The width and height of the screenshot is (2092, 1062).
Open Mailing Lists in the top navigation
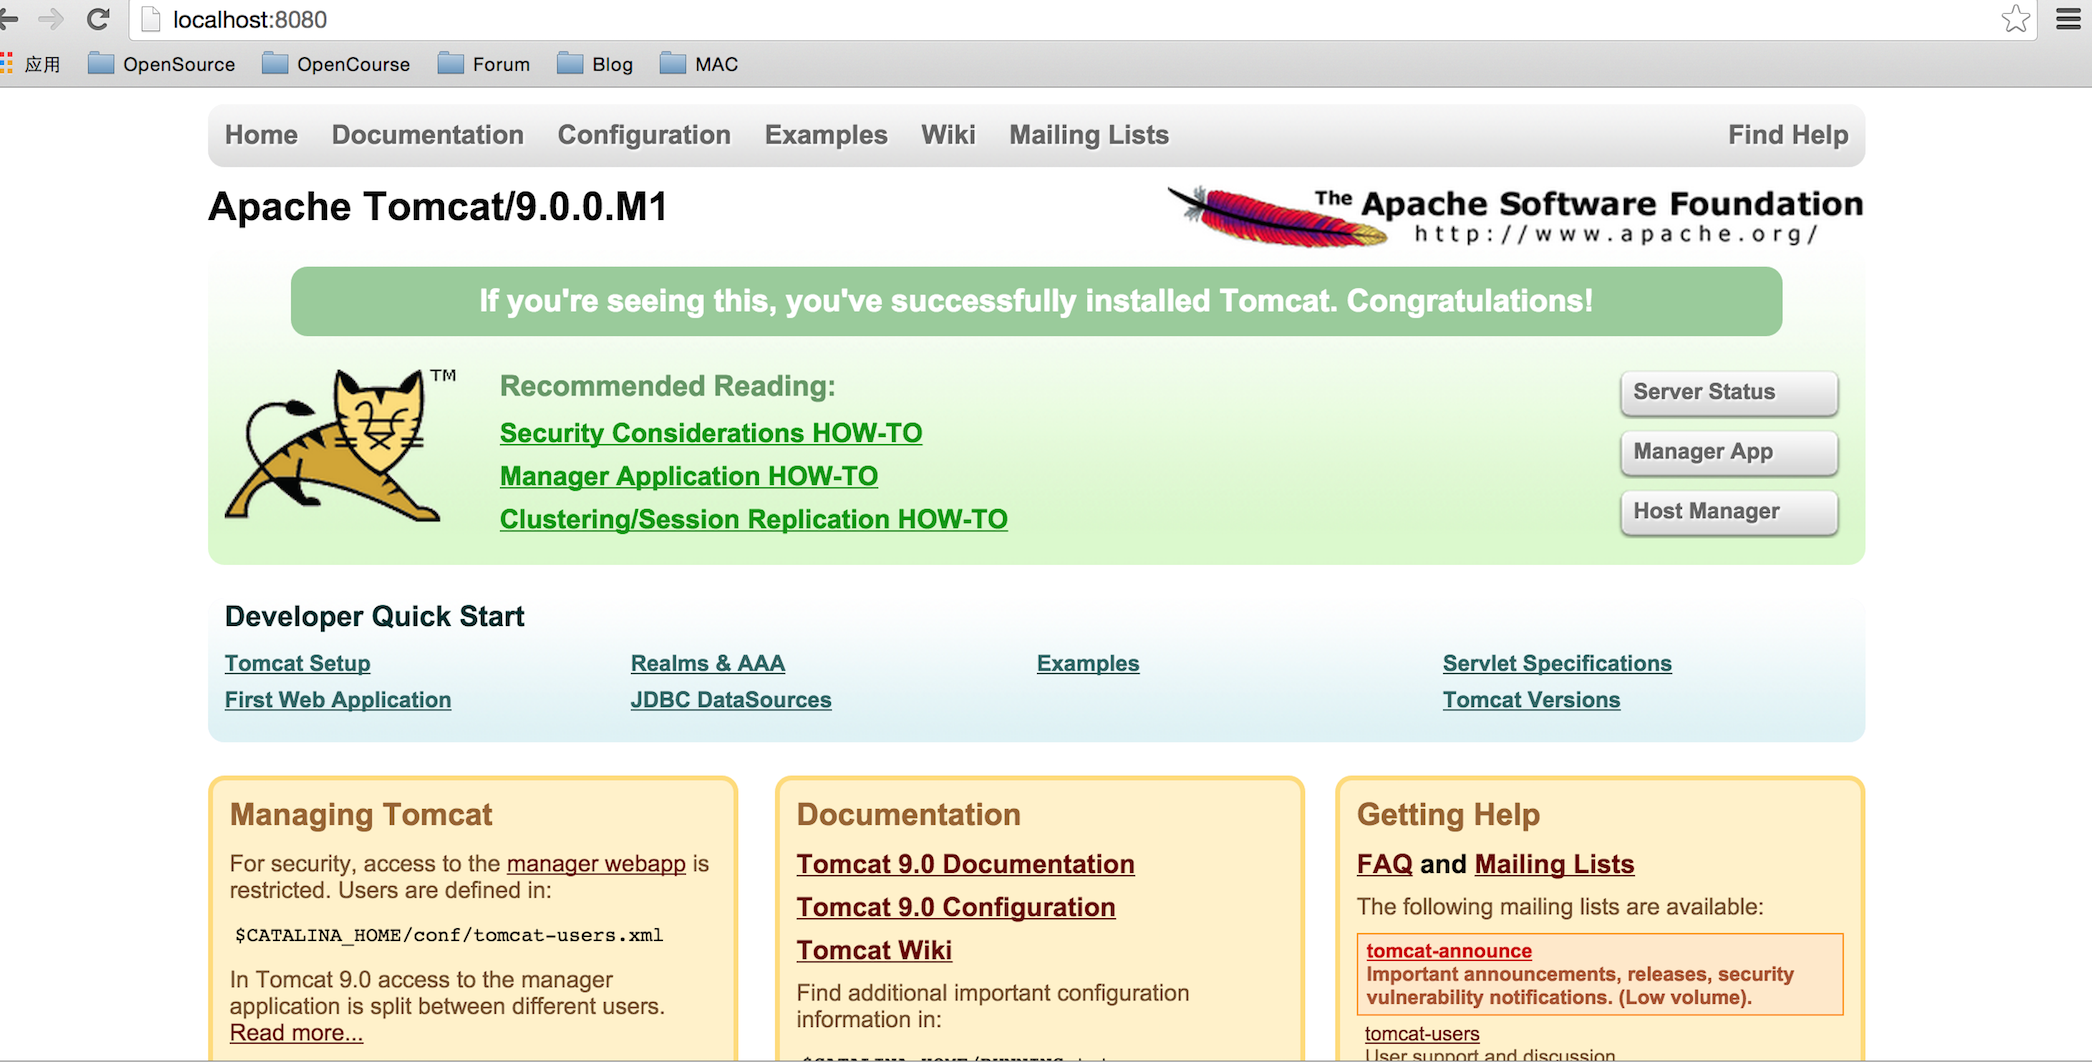click(x=1089, y=135)
